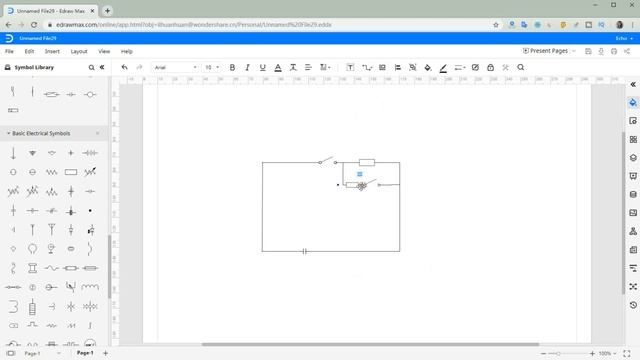This screenshot has height=360, width=640.
Task: Click the horizontal canvas scrollbar
Action: 370,344
